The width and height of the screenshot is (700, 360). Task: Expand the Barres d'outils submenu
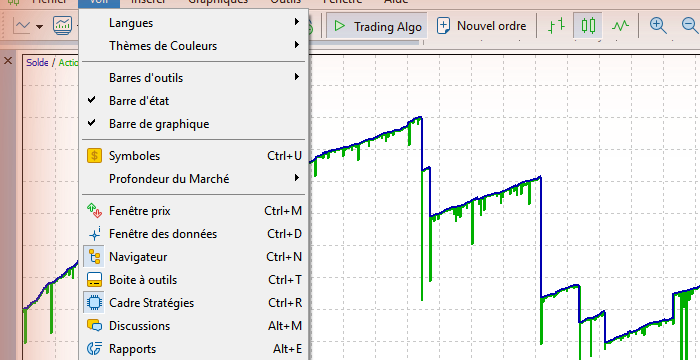(193, 78)
